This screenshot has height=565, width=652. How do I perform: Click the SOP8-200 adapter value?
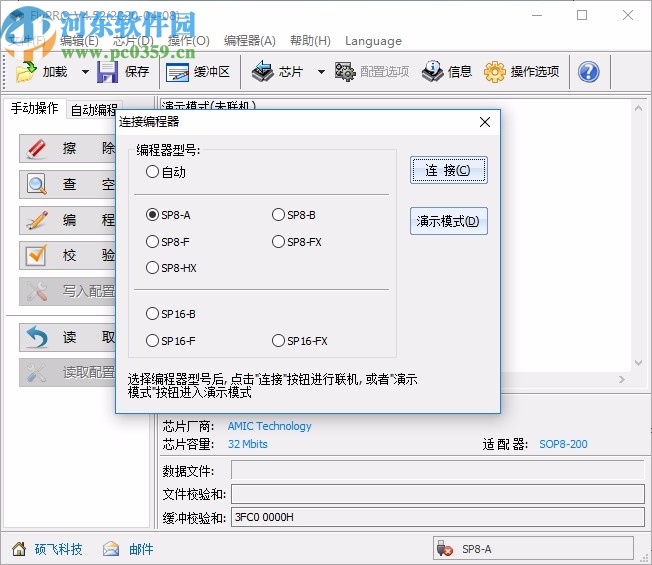click(563, 444)
